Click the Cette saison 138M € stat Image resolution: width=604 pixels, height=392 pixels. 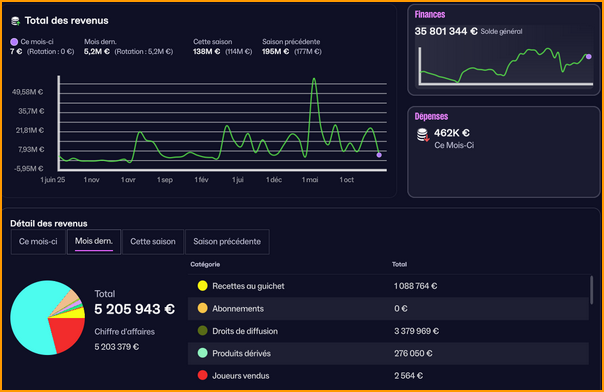tap(206, 52)
